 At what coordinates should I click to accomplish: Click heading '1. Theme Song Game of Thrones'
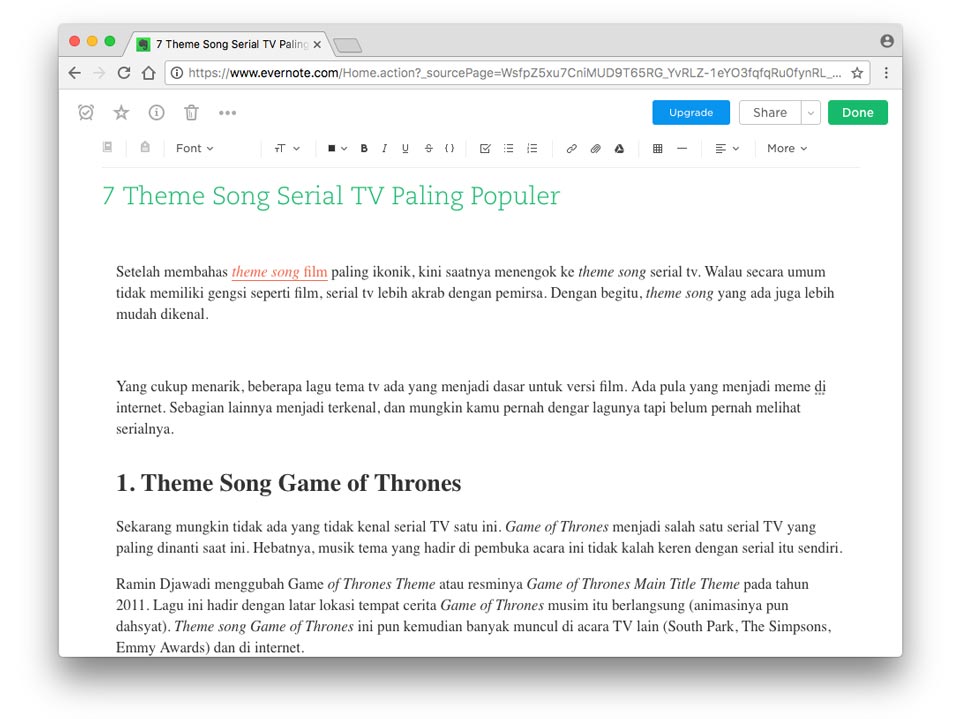pos(288,483)
